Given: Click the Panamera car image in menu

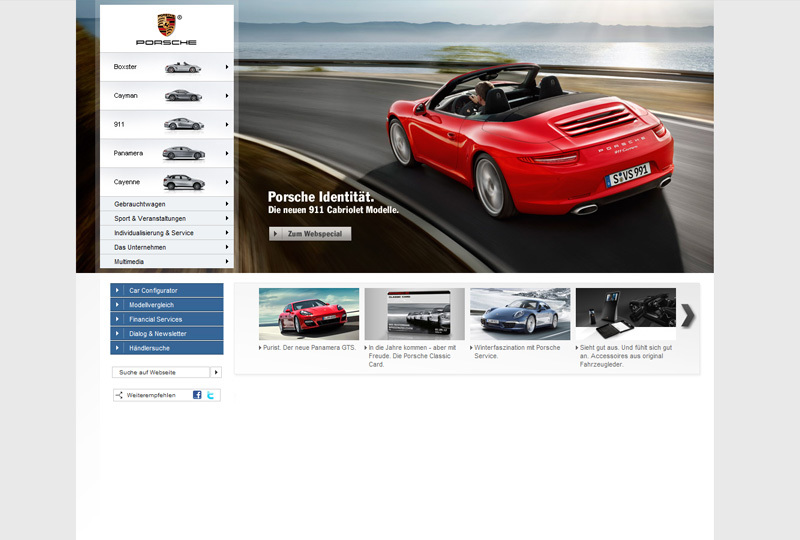Looking at the screenshot, I should (184, 153).
